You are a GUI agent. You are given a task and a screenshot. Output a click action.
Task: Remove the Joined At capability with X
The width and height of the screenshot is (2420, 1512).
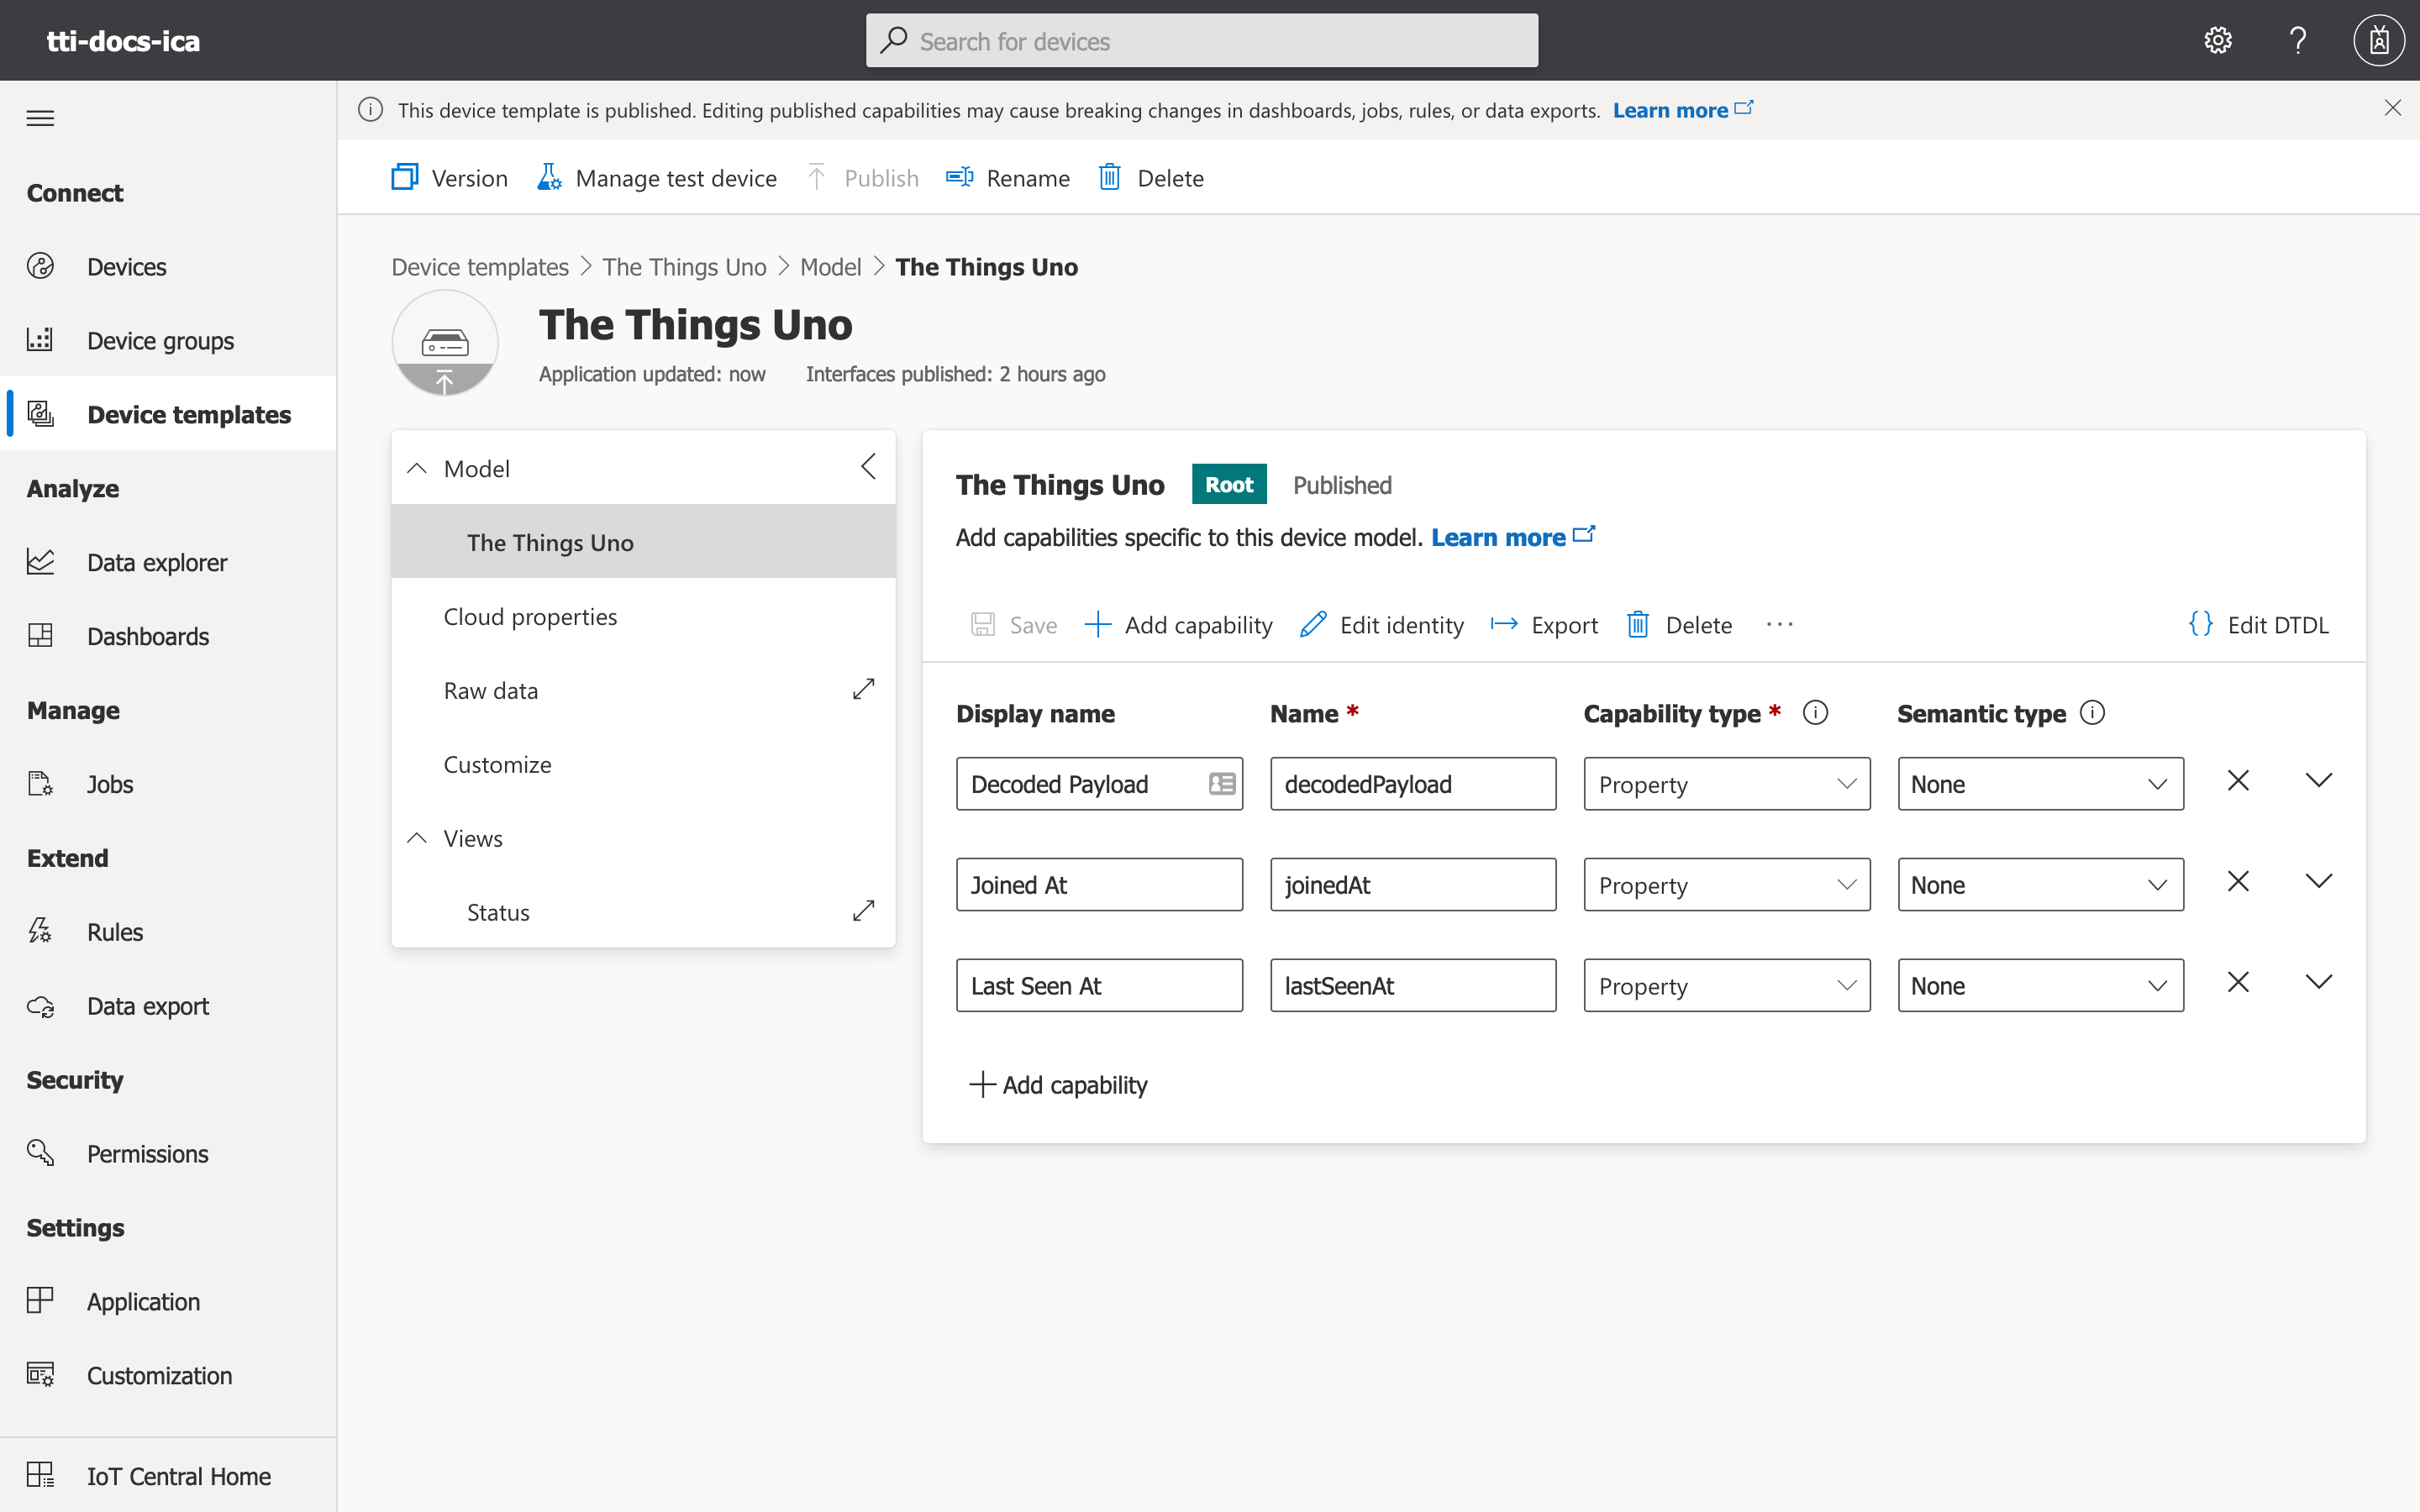[2238, 881]
